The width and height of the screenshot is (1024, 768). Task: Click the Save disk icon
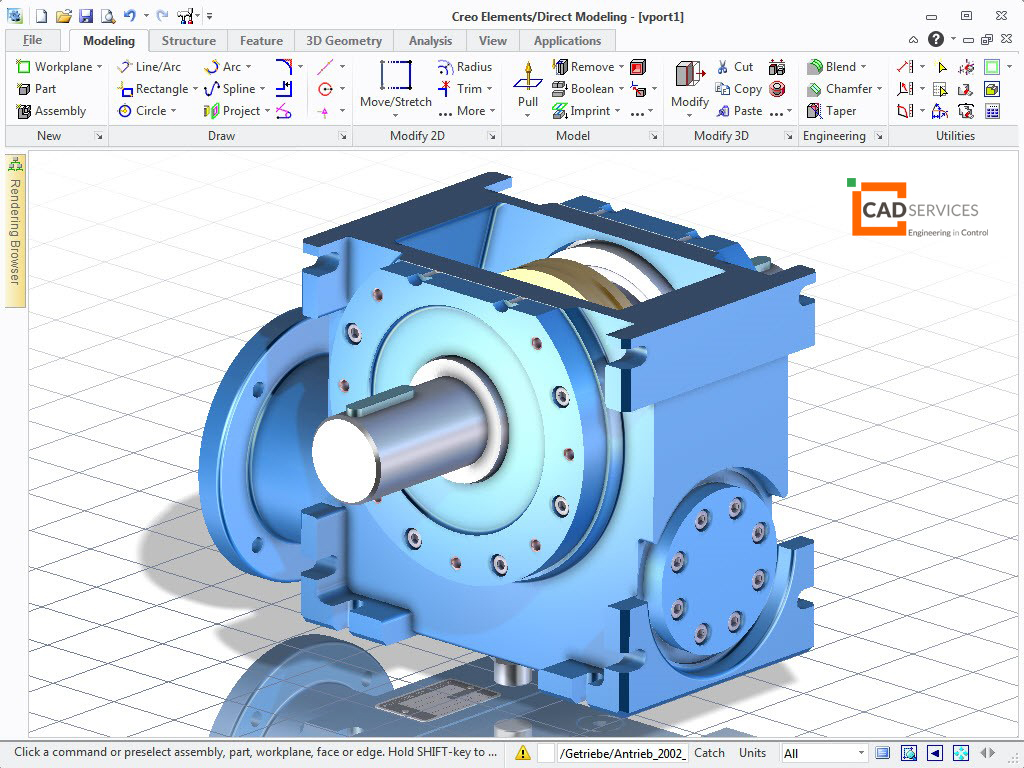click(x=86, y=16)
